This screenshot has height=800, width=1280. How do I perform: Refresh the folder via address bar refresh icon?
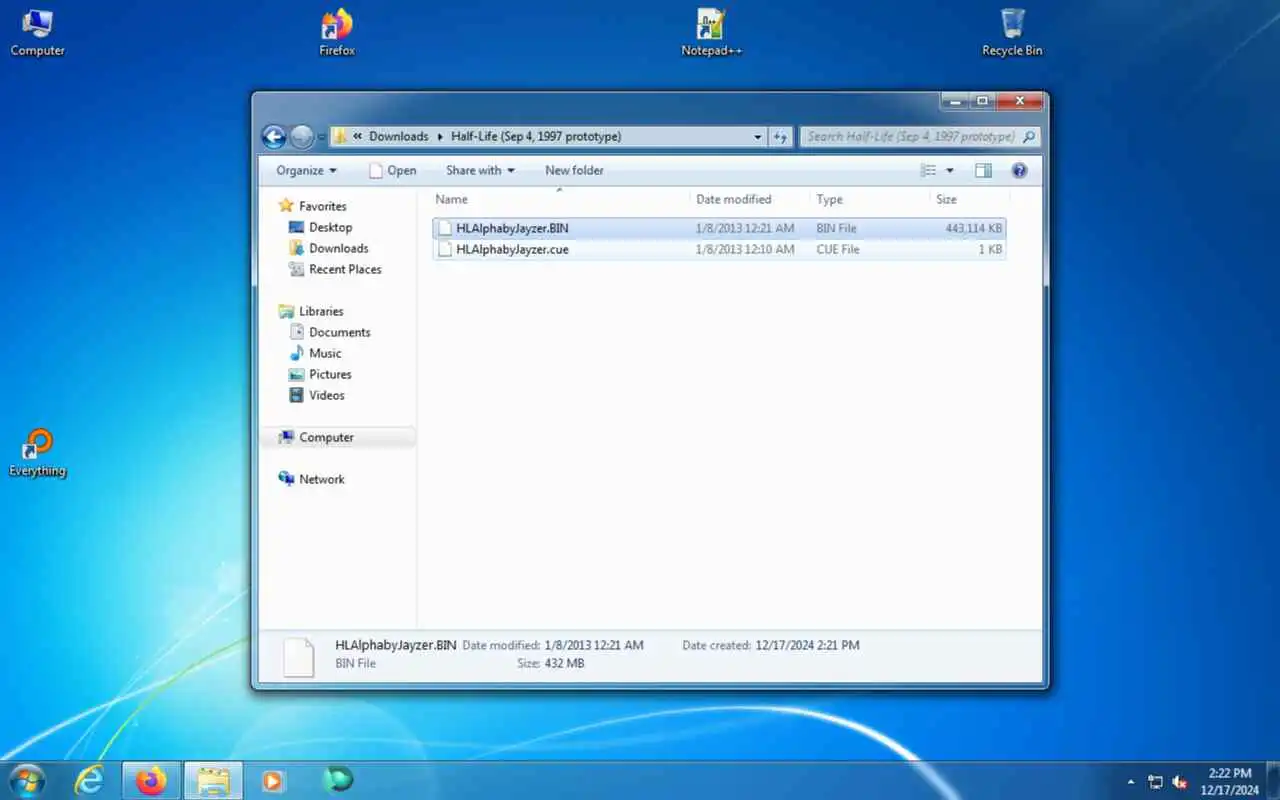click(x=781, y=136)
